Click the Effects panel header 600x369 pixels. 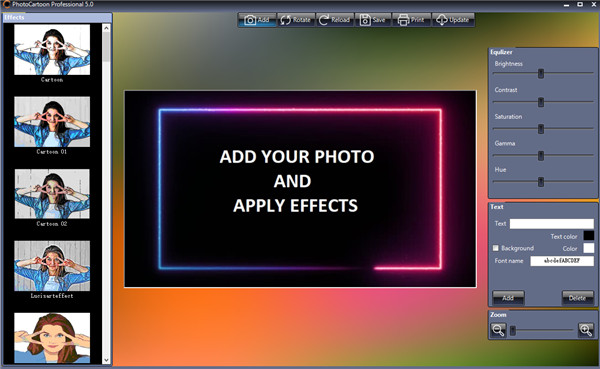(57, 18)
